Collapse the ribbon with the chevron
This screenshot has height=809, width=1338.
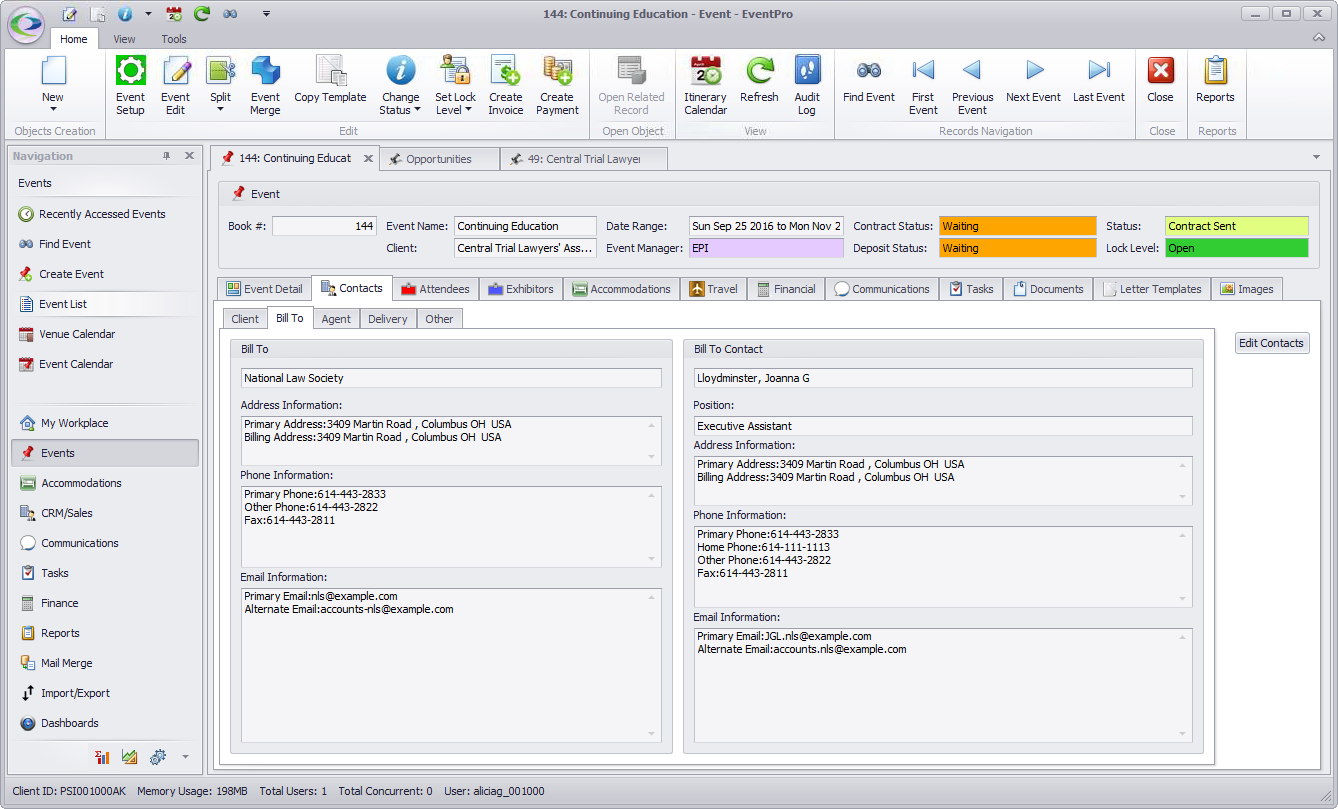1319,38
